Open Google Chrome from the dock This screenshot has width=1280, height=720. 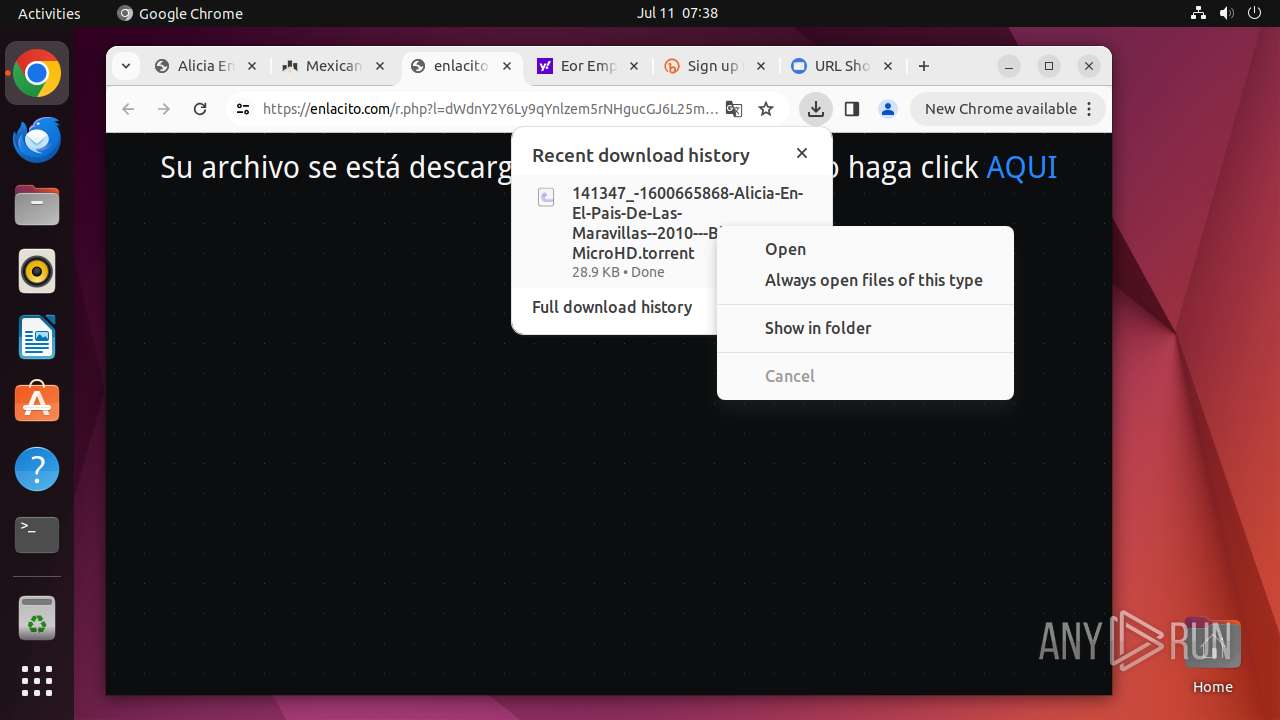coord(37,74)
